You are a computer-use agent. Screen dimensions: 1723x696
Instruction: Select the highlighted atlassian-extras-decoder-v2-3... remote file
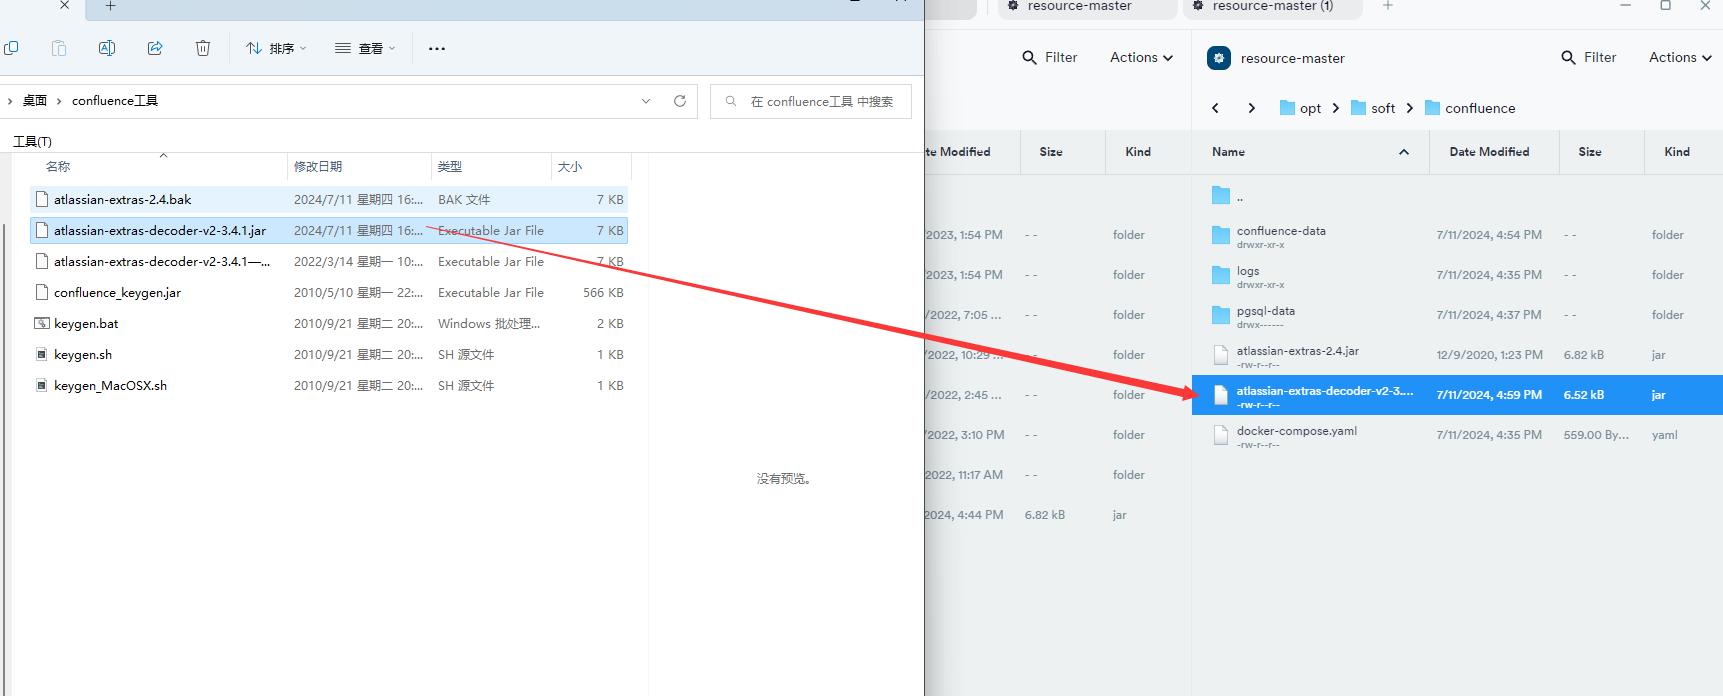coord(1457,395)
